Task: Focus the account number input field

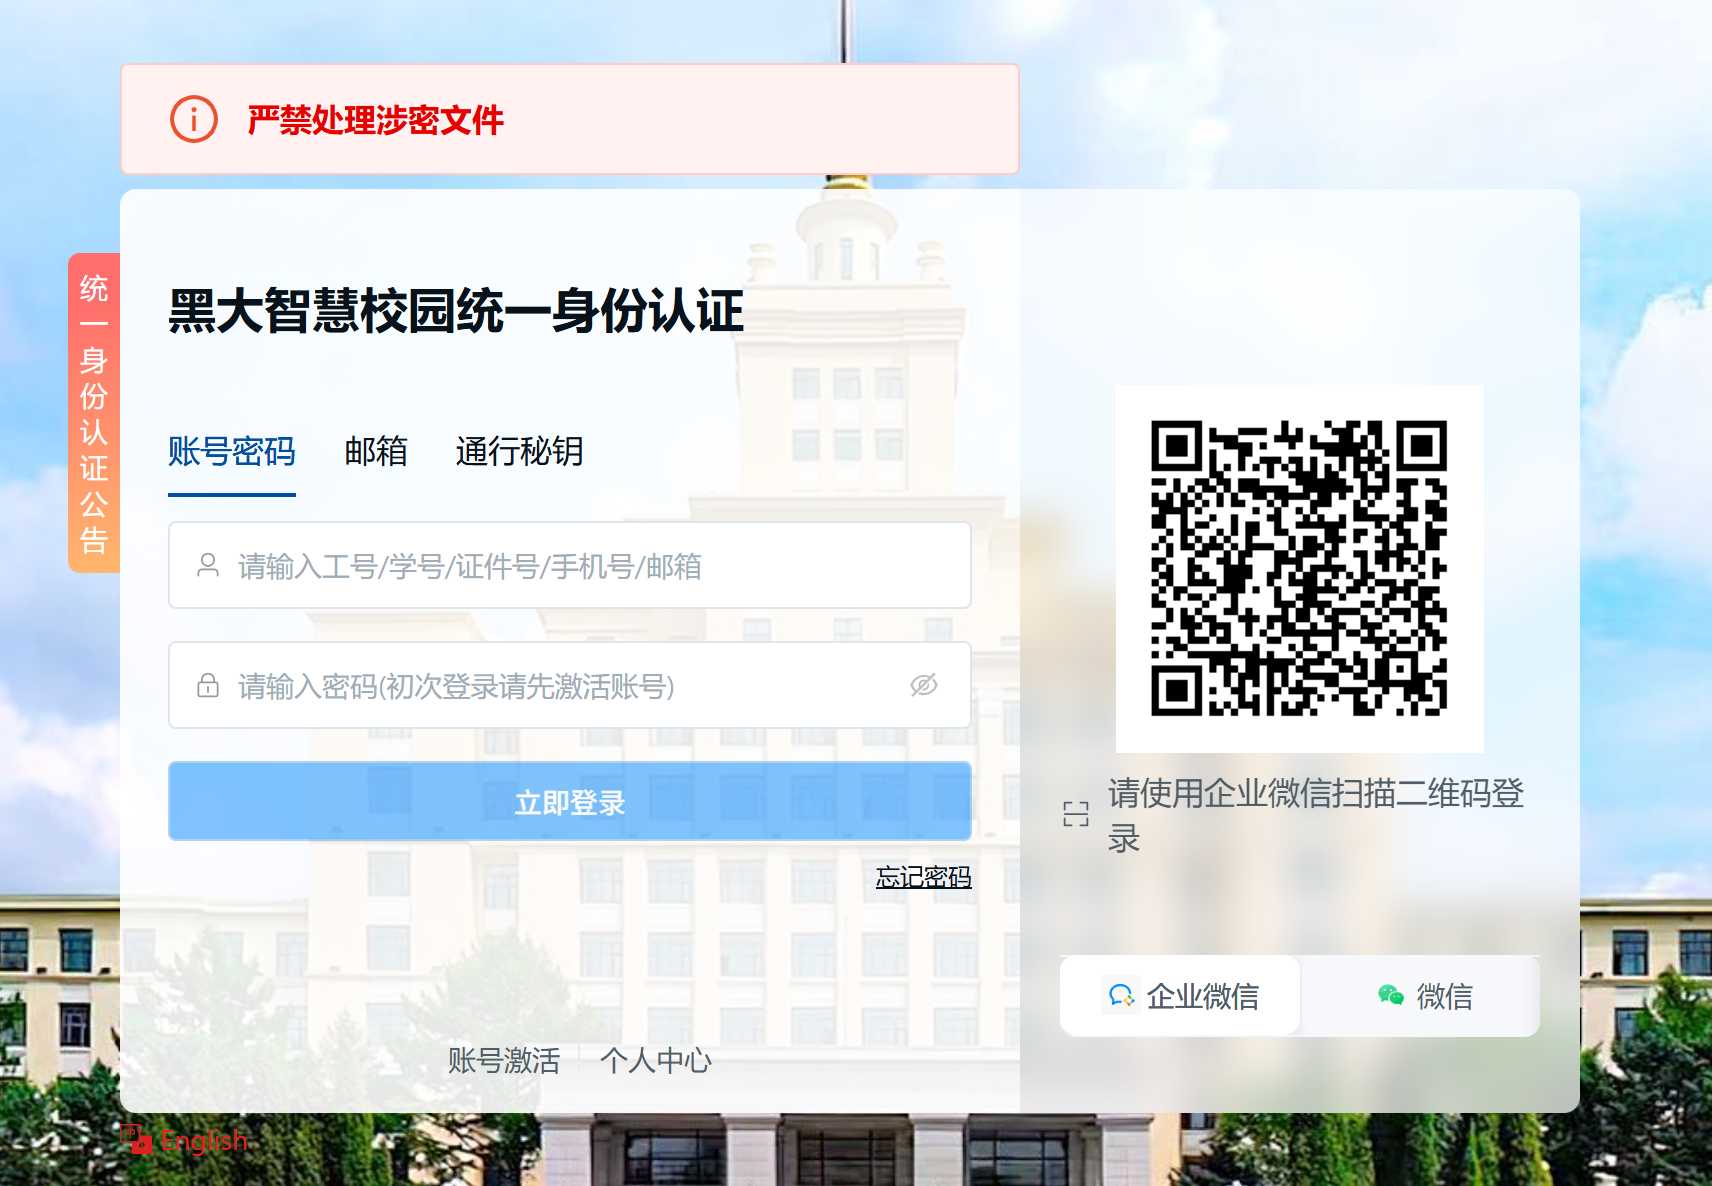Action: click(x=570, y=565)
